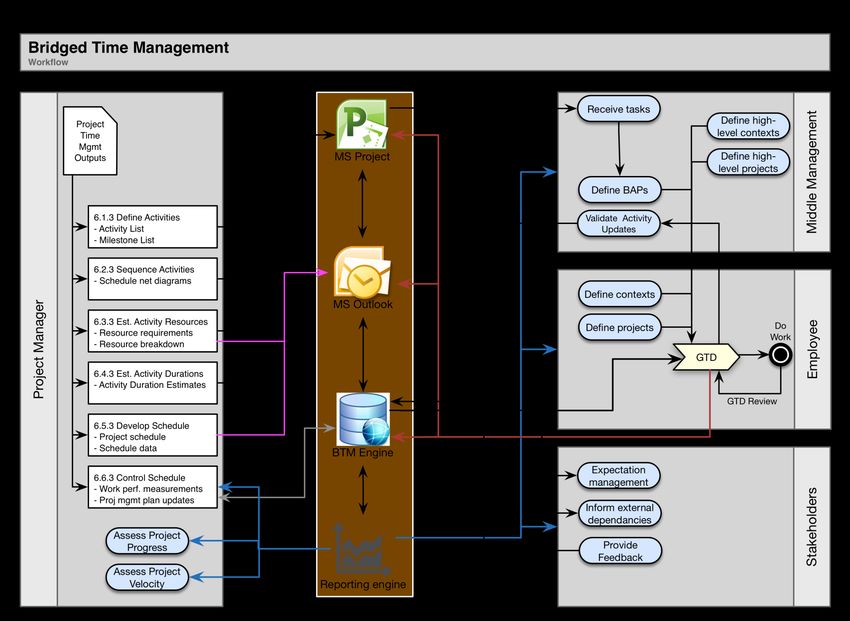Click the Define projects node
Viewport: 850px width, 621px height.
click(620, 328)
